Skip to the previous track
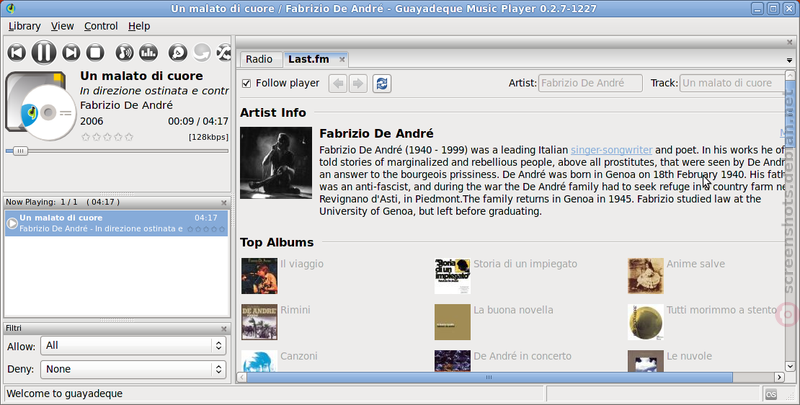Screen dimensions: 800x405 click(17, 53)
